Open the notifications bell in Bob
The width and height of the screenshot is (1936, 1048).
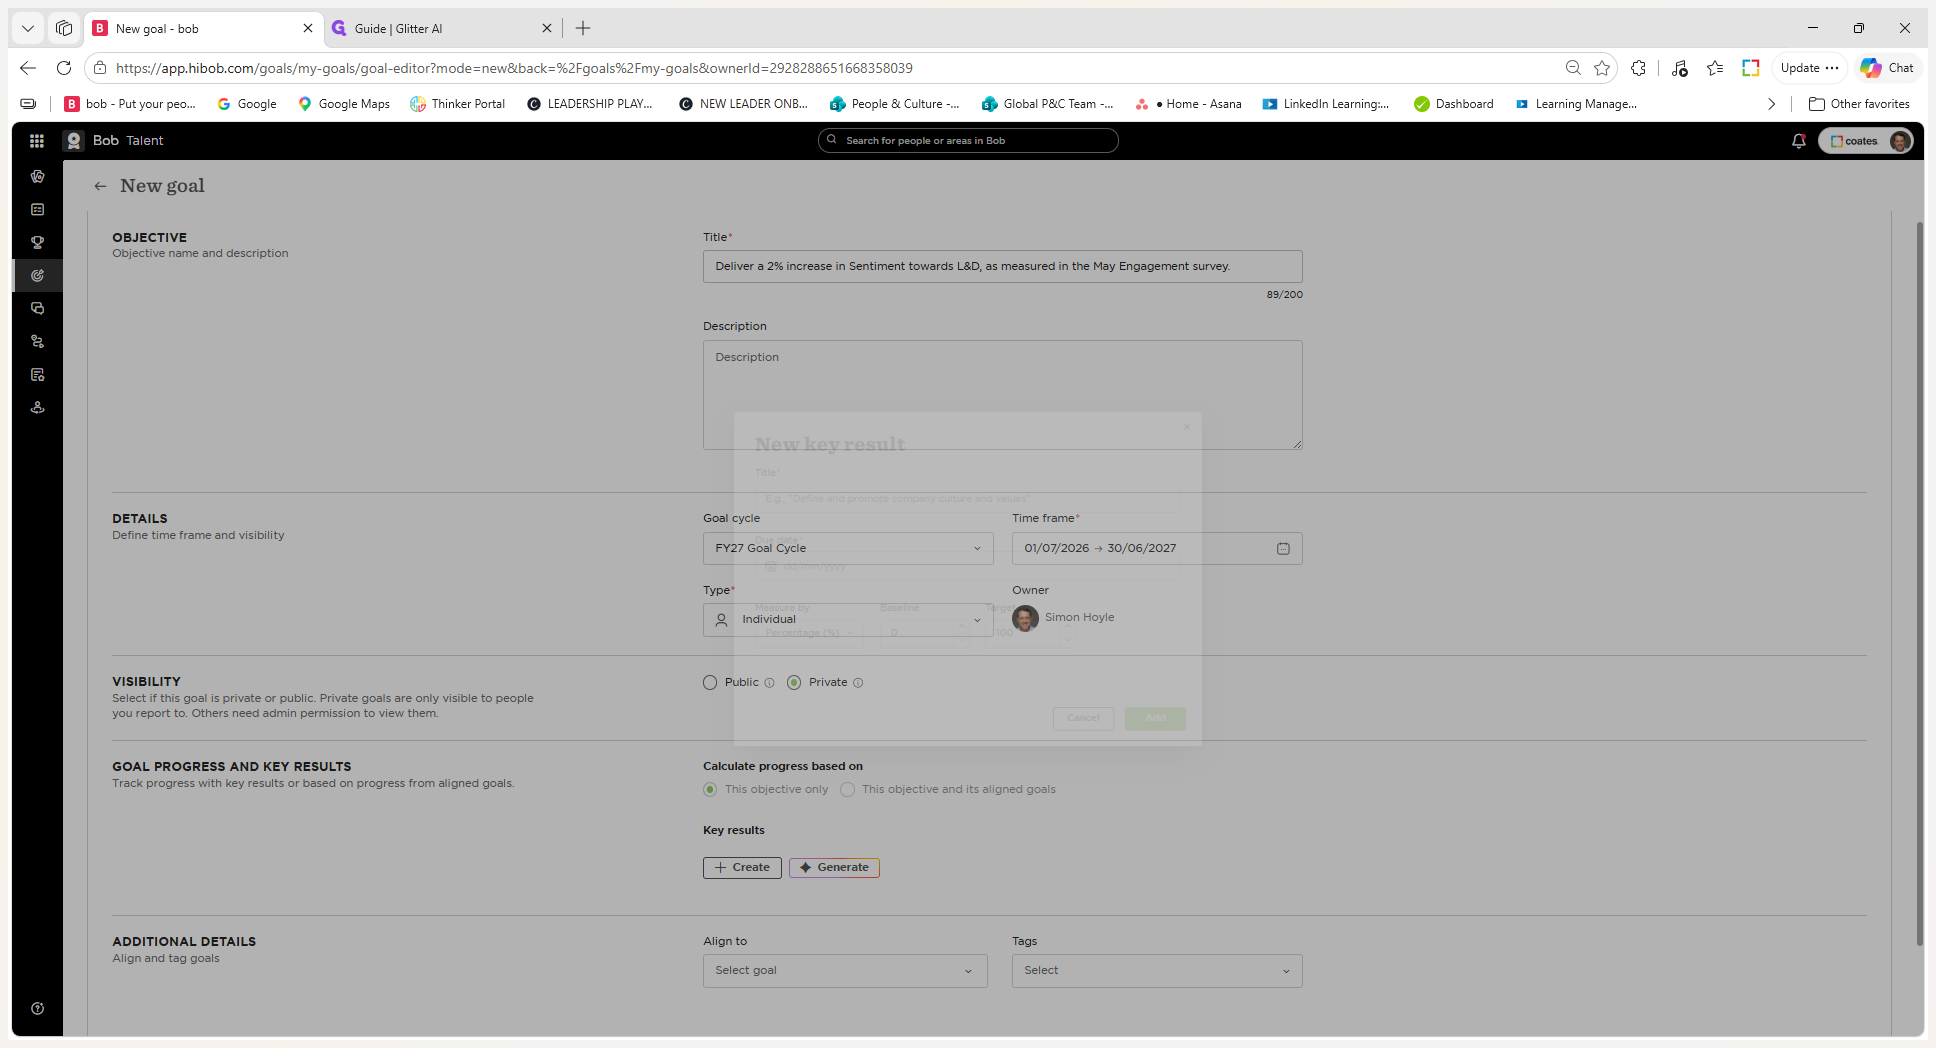[1798, 141]
